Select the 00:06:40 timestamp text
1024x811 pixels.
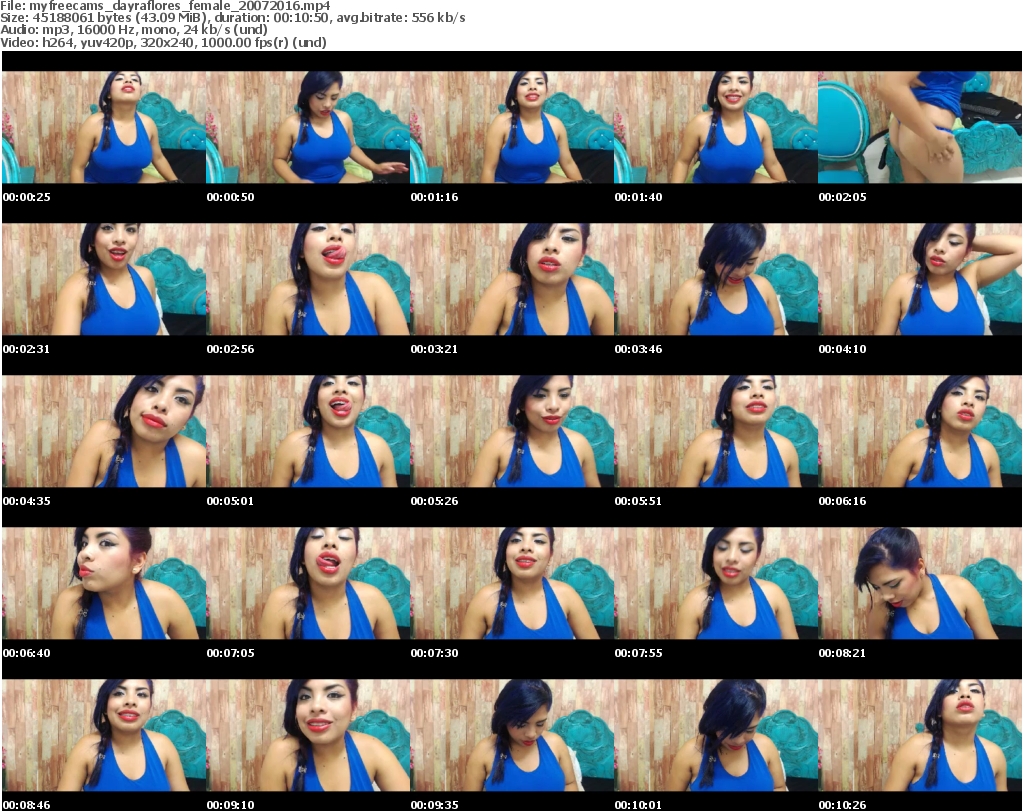pyautogui.click(x=27, y=653)
